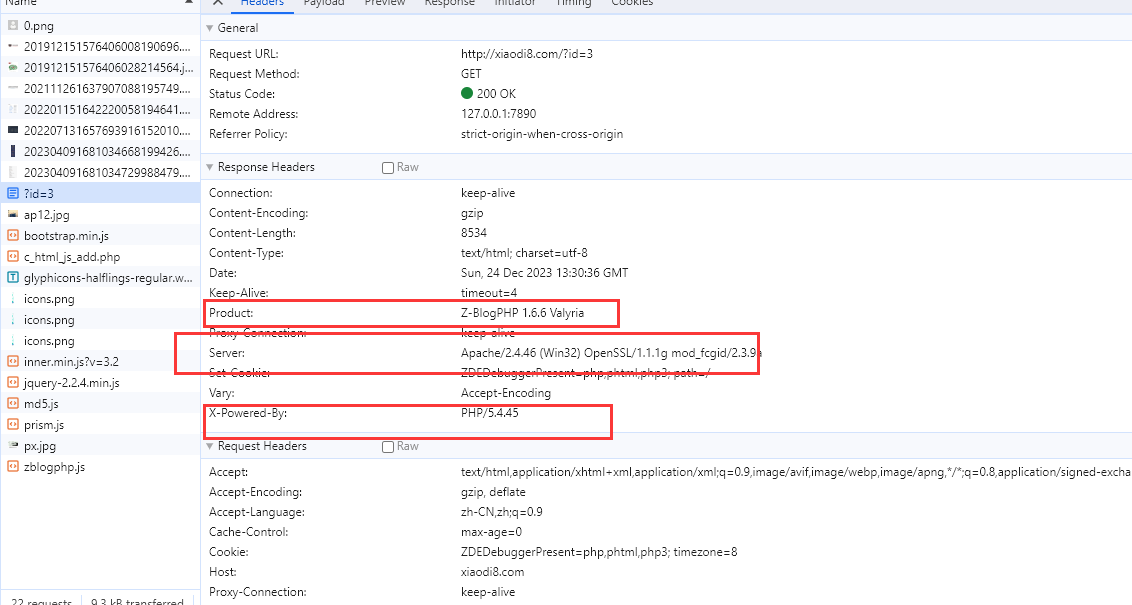Select the 0.png request
Screen dimensions: 1132x605
click(x=100, y=25)
